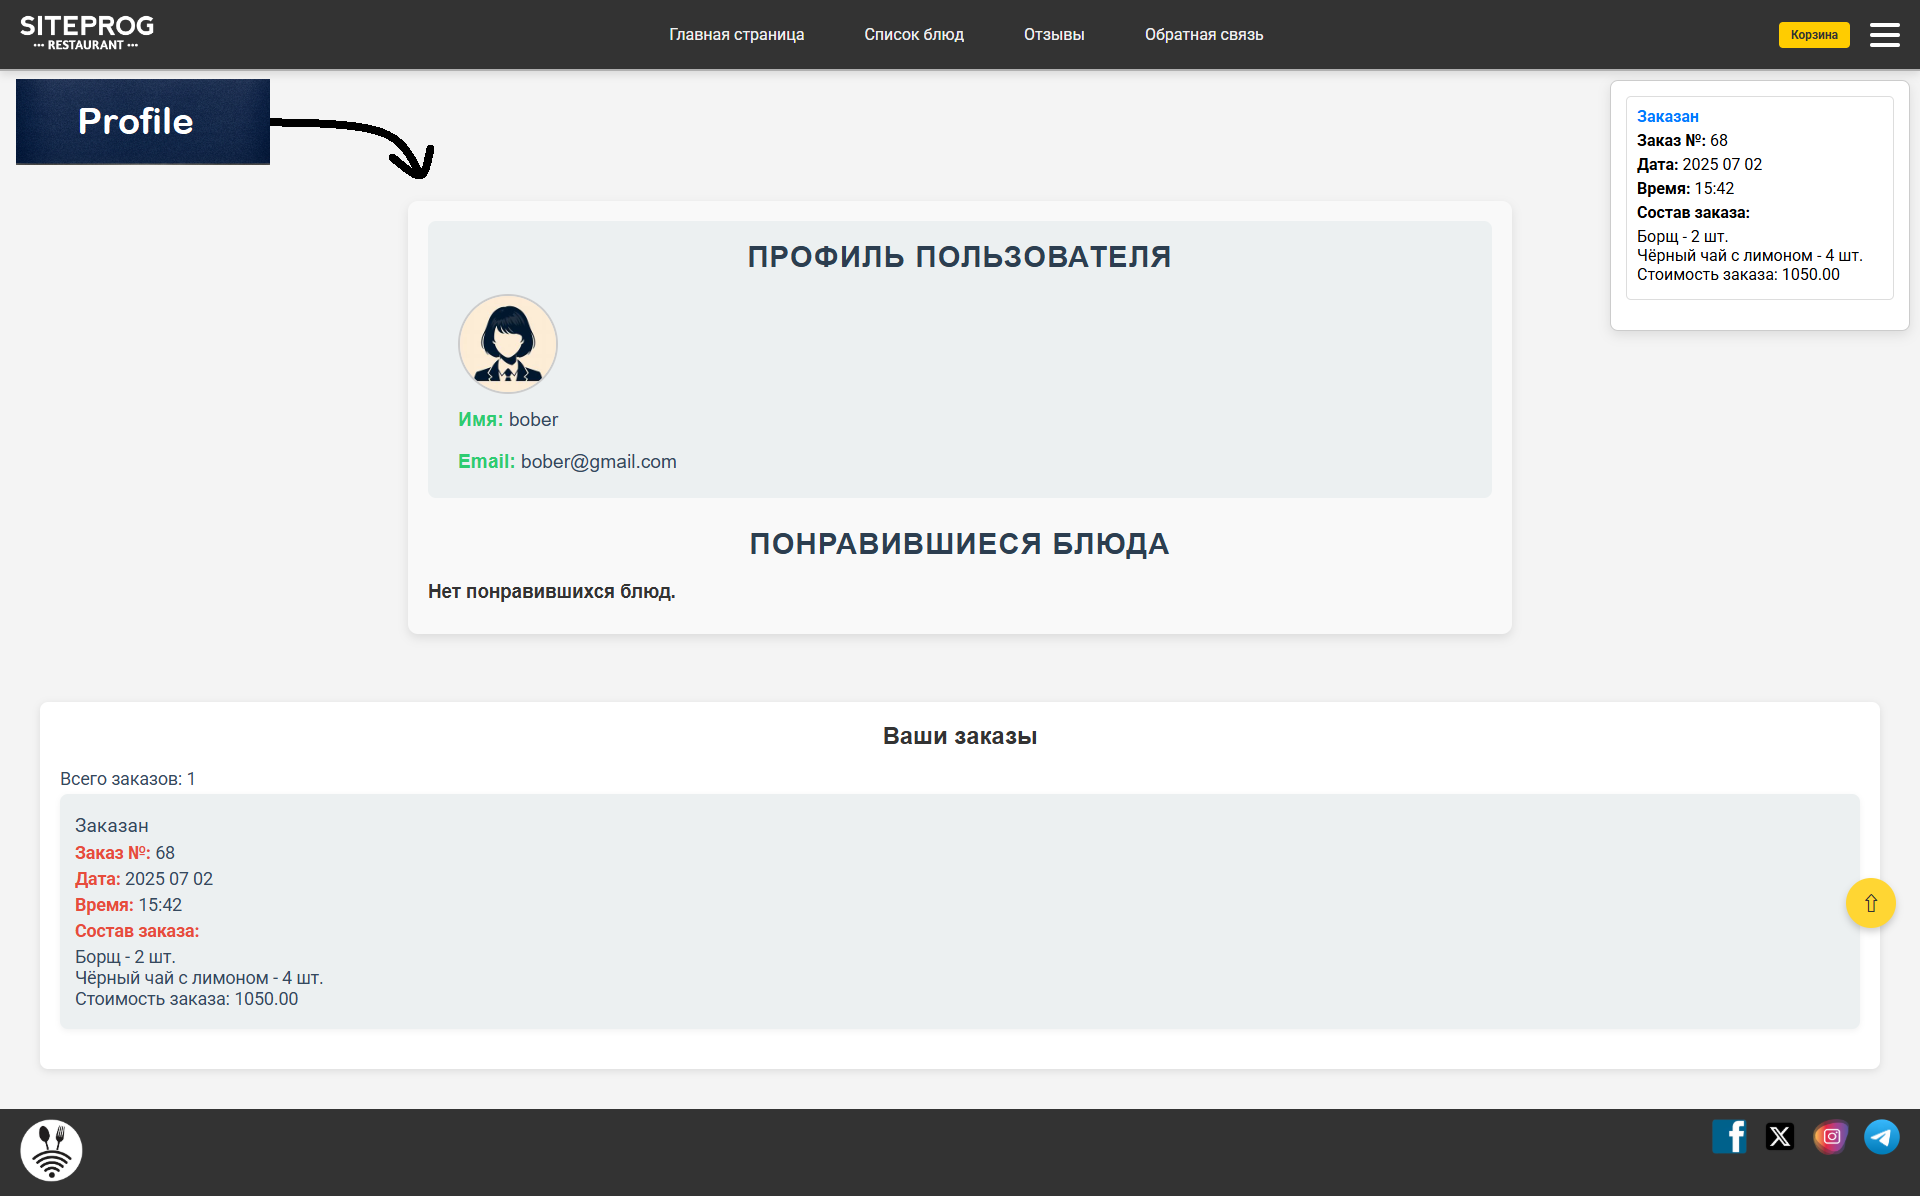Open the Обратная связь navigation link
The height and width of the screenshot is (1196, 1920).
pyautogui.click(x=1204, y=35)
